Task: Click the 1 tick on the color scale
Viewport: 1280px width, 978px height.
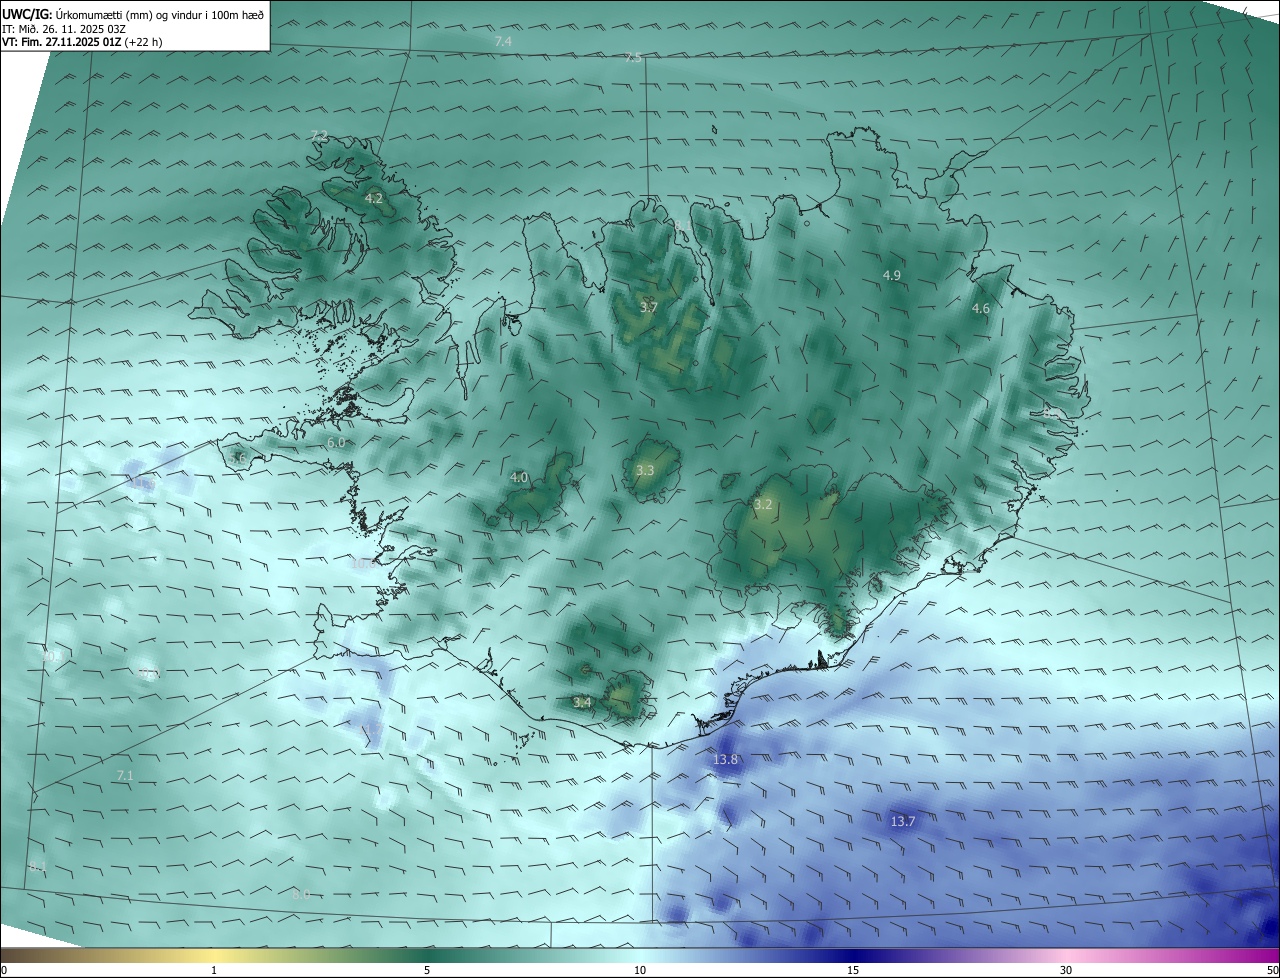Action: pos(214,970)
